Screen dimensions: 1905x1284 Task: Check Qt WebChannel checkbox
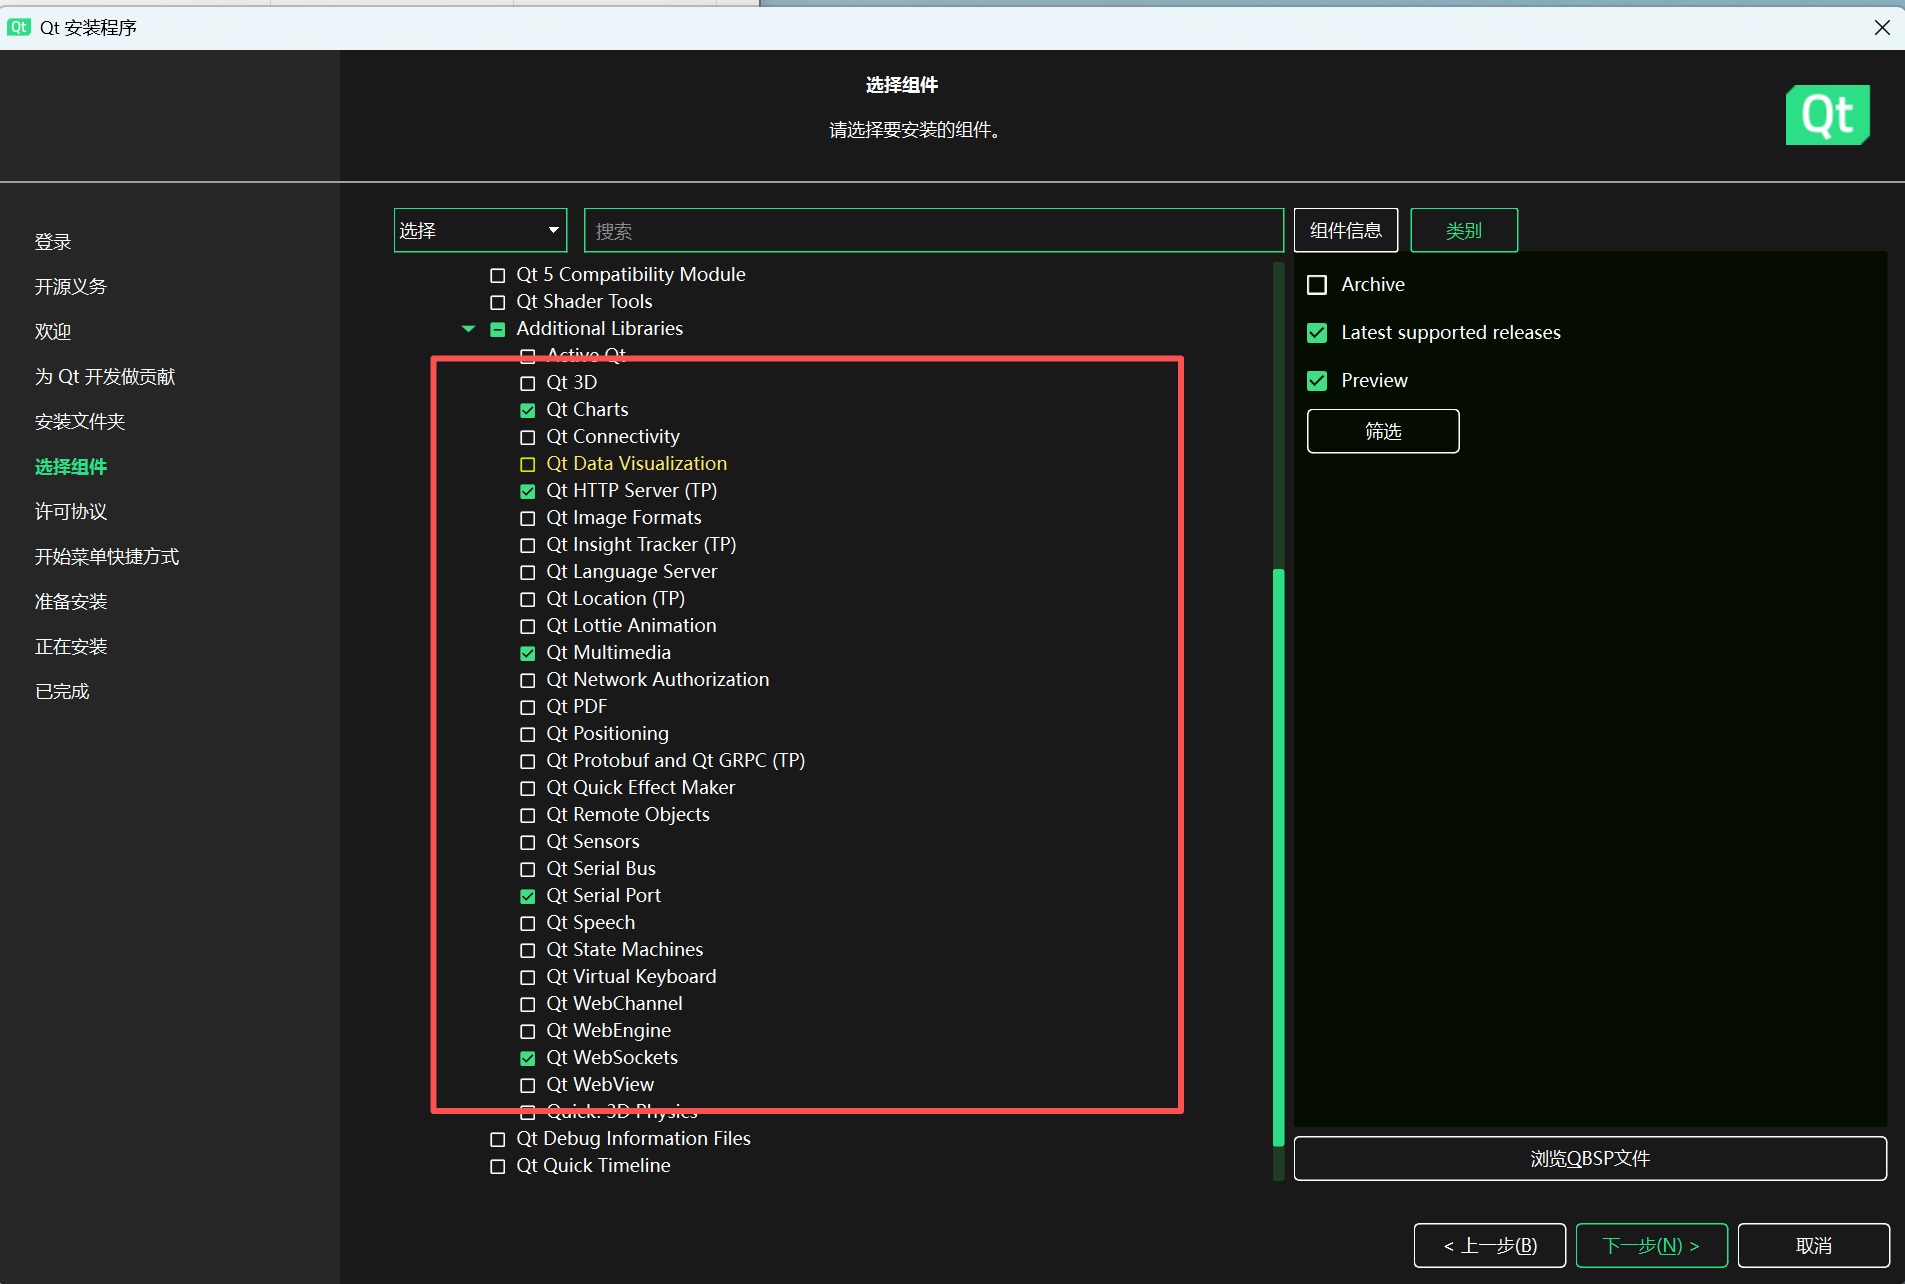[x=527, y=1004]
